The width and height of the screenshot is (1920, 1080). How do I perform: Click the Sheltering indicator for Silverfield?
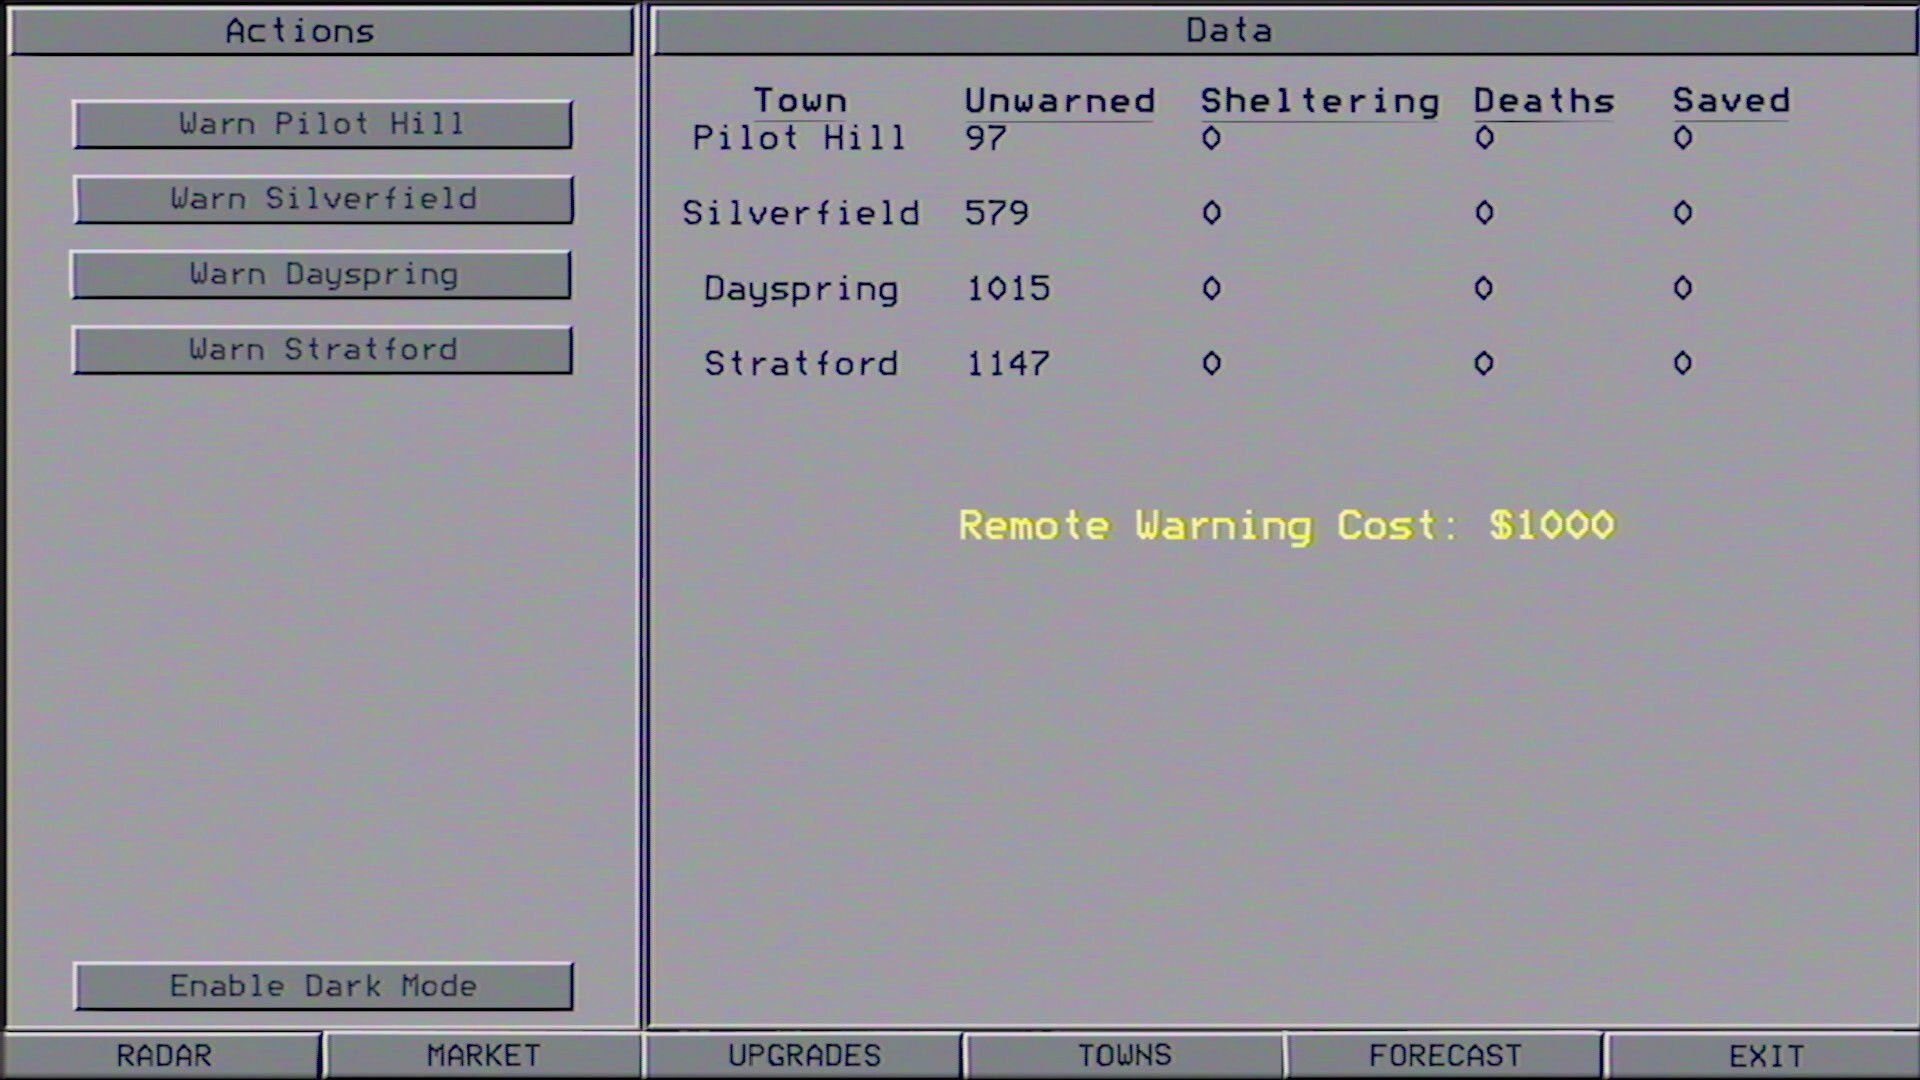point(1210,213)
